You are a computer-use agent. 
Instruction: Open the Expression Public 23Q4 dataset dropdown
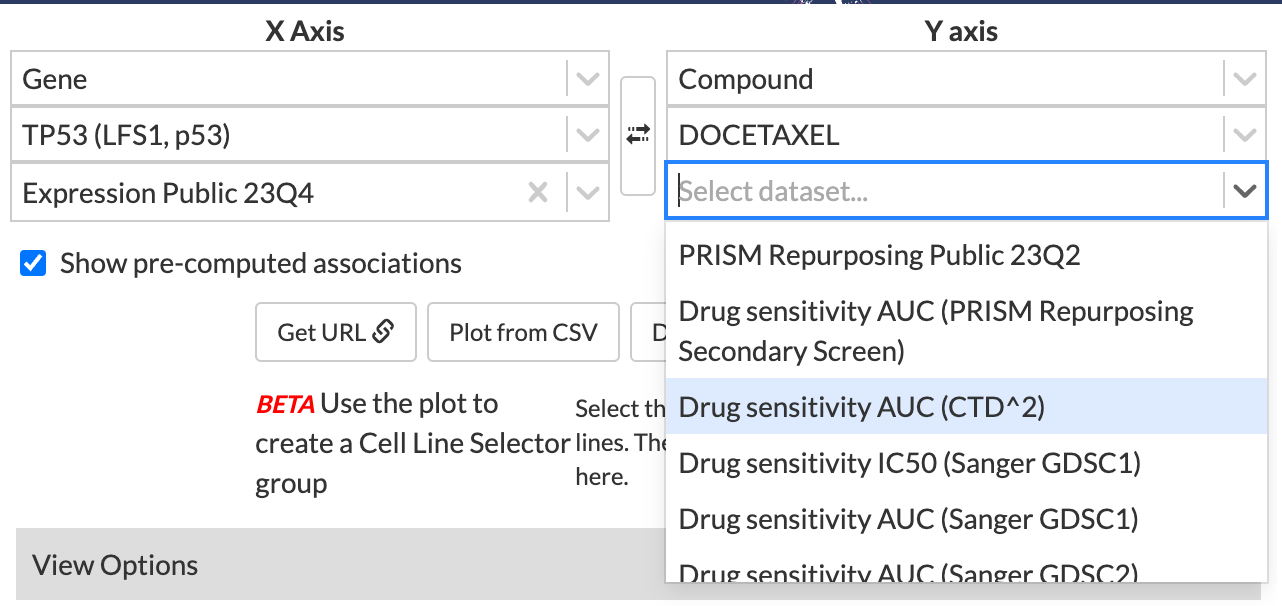click(x=588, y=192)
